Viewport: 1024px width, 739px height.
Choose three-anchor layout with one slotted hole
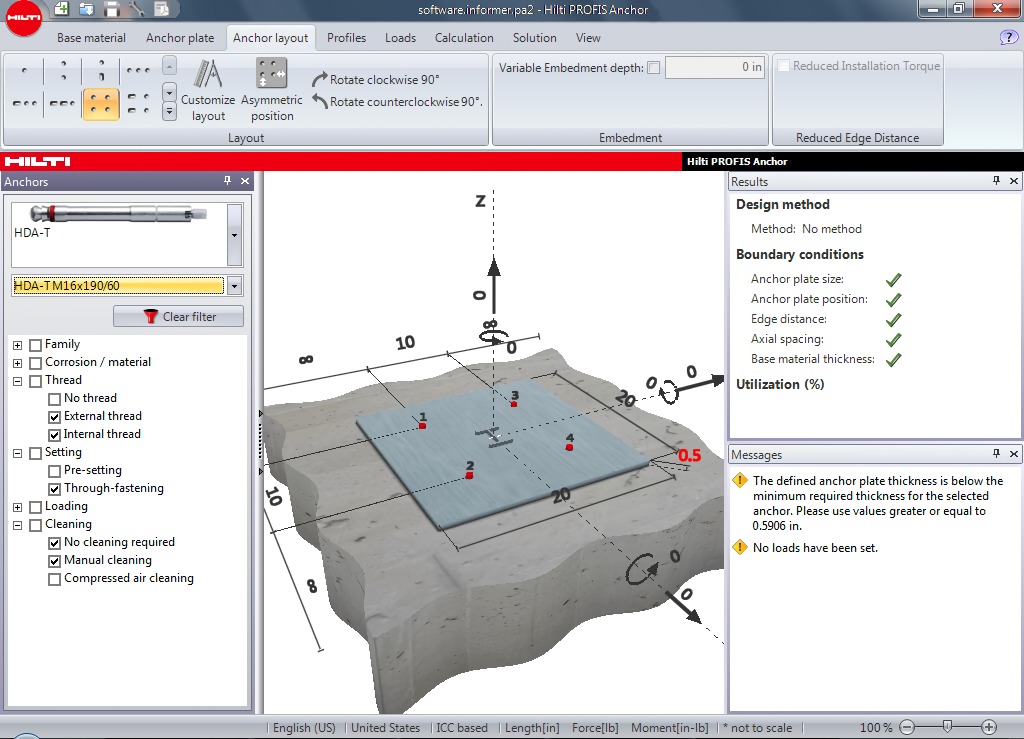pos(25,104)
